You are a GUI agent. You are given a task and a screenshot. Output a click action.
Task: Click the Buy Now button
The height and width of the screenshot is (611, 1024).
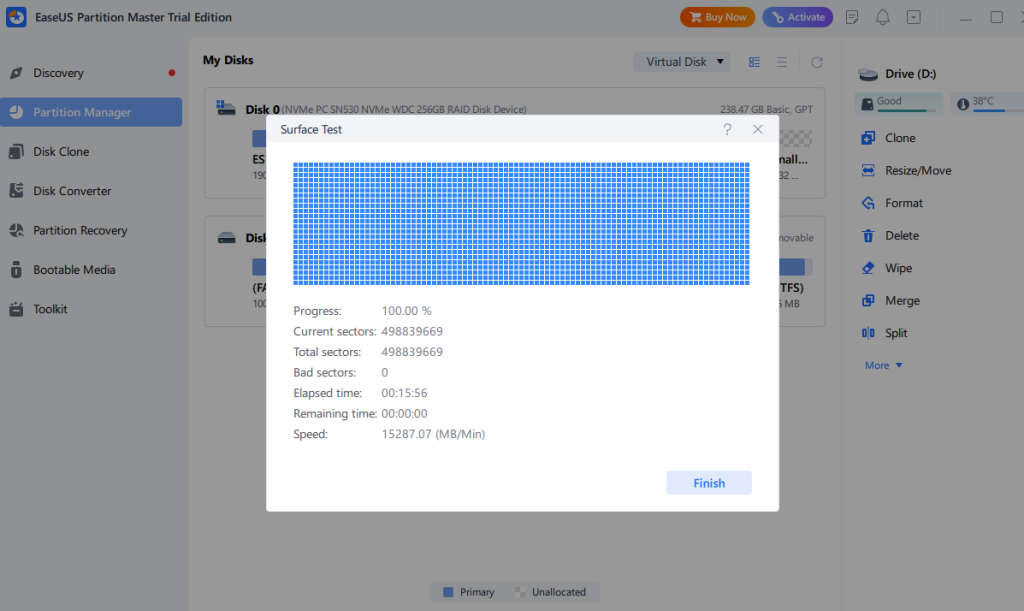717,17
